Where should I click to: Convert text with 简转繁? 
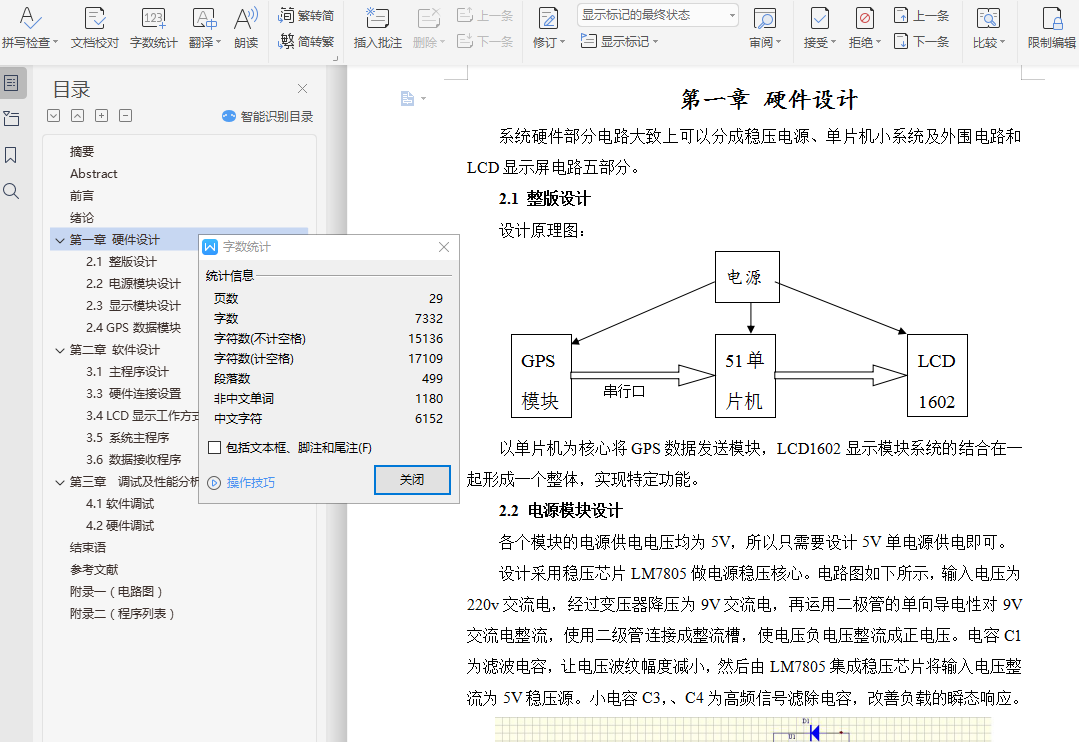pyautogui.click(x=306, y=41)
